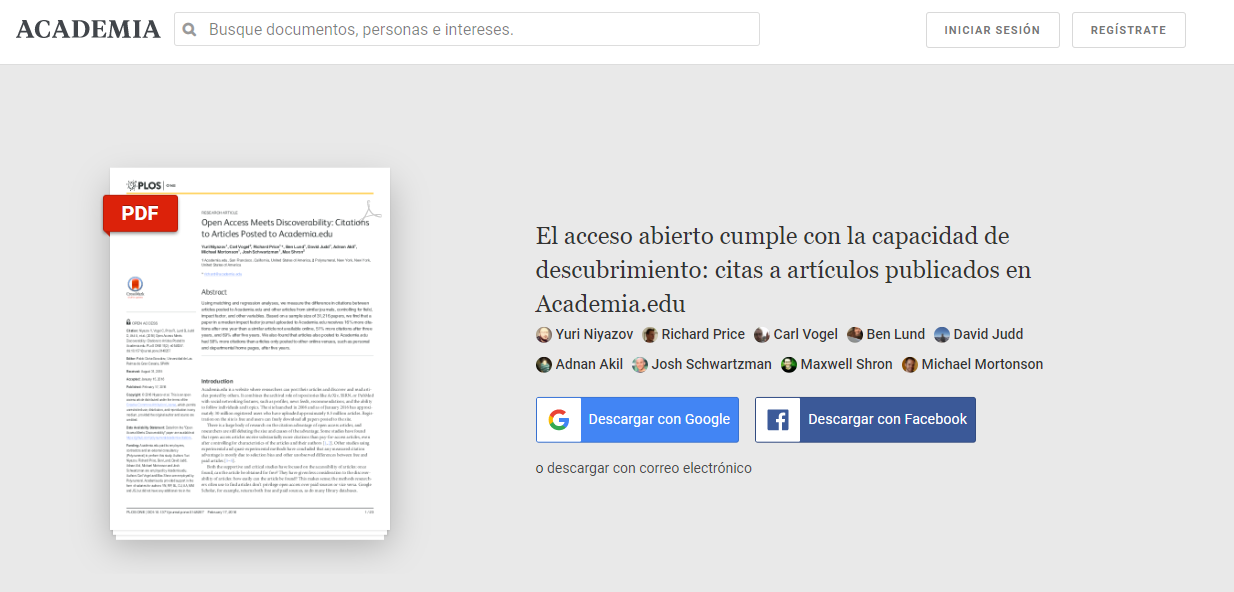The width and height of the screenshot is (1234, 592).
Task: Open Yuri Niyazov author link
Action: point(594,335)
